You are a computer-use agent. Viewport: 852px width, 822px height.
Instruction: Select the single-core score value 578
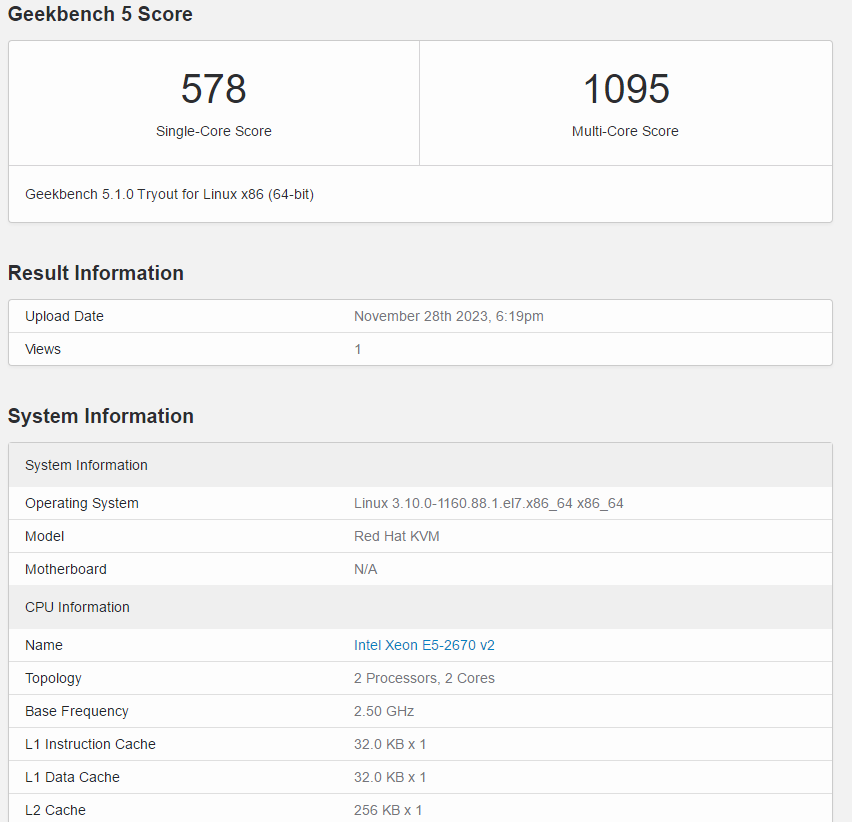(214, 89)
